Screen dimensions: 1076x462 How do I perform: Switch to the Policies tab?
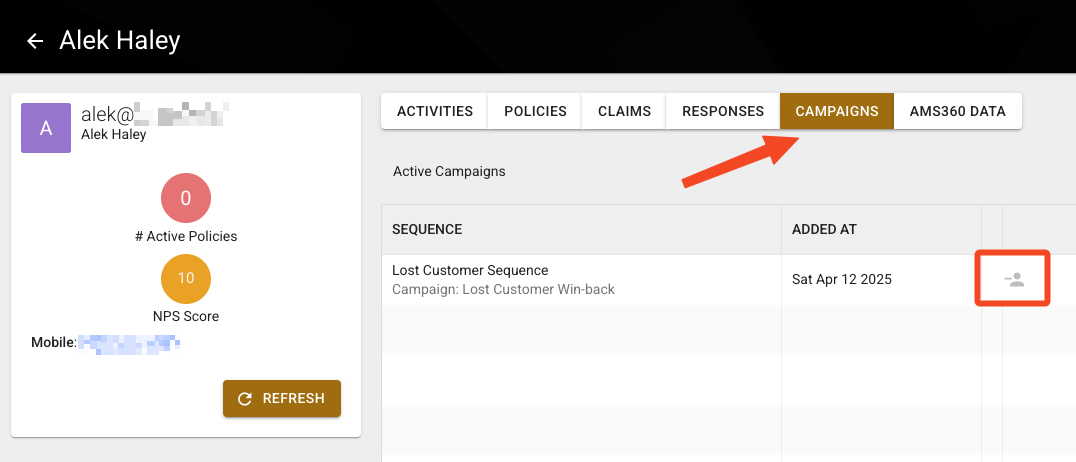pyautogui.click(x=535, y=111)
